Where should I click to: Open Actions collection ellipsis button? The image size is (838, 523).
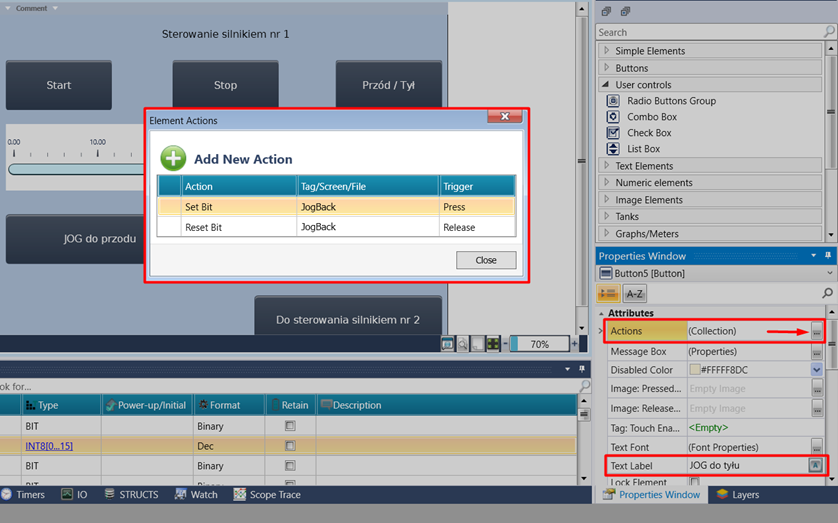(x=816, y=331)
